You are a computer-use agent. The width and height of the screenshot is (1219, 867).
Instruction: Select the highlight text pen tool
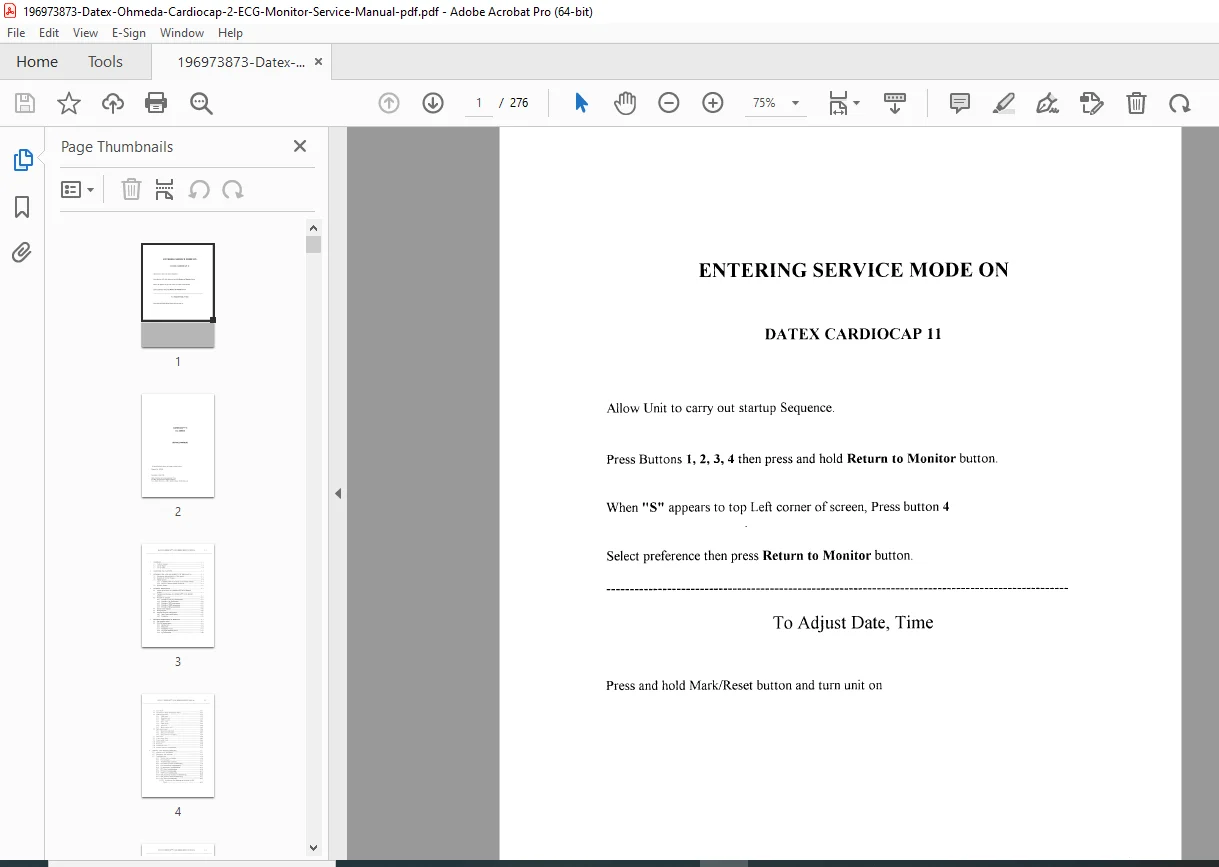click(x=1004, y=103)
